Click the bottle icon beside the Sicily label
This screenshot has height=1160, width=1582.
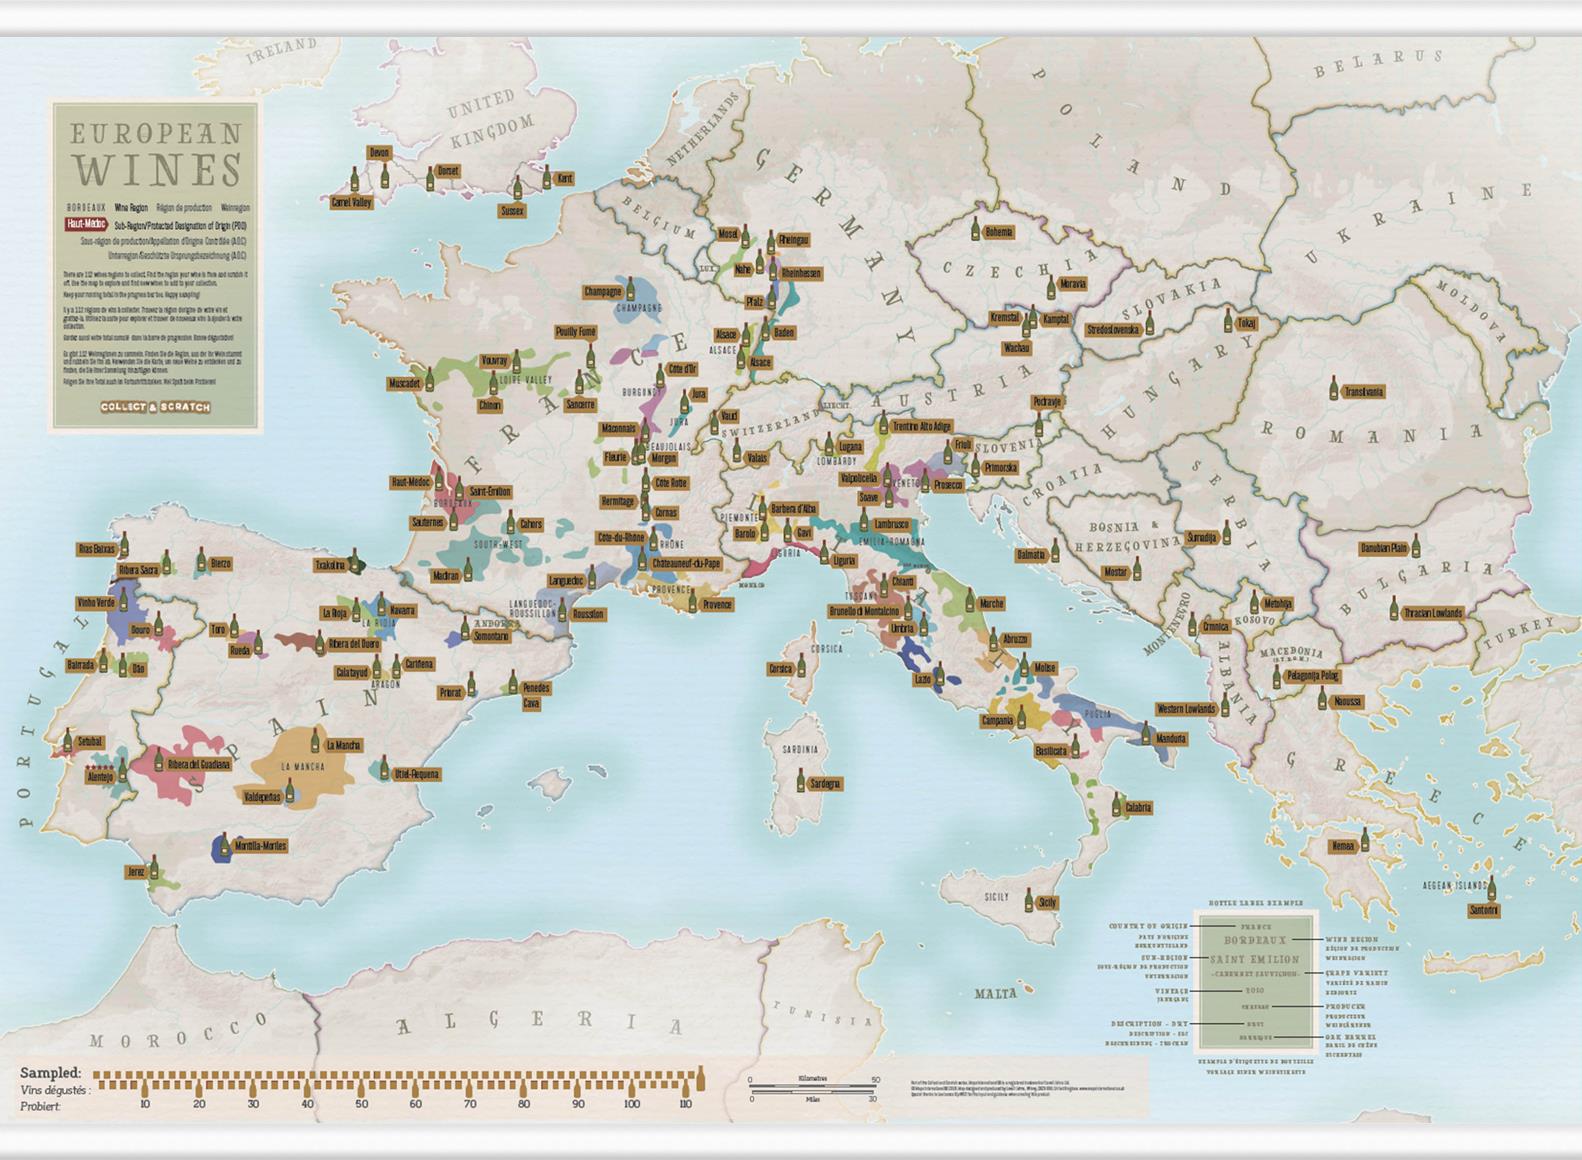(1027, 901)
